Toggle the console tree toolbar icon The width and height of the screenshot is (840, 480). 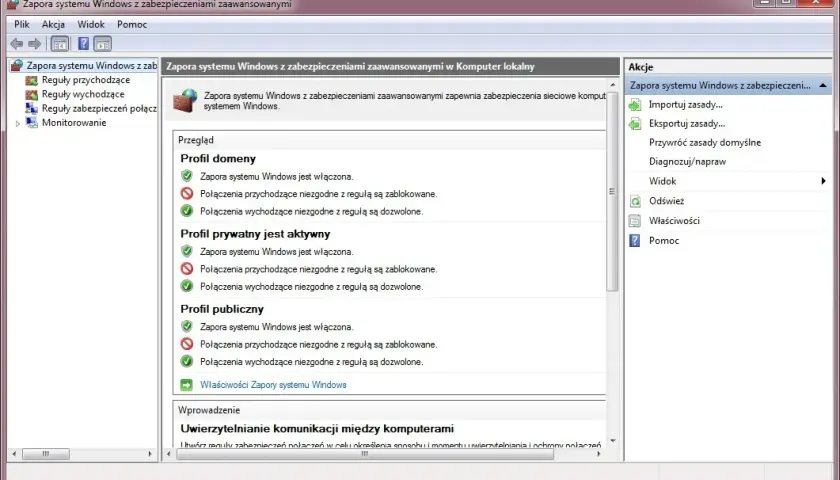point(59,44)
